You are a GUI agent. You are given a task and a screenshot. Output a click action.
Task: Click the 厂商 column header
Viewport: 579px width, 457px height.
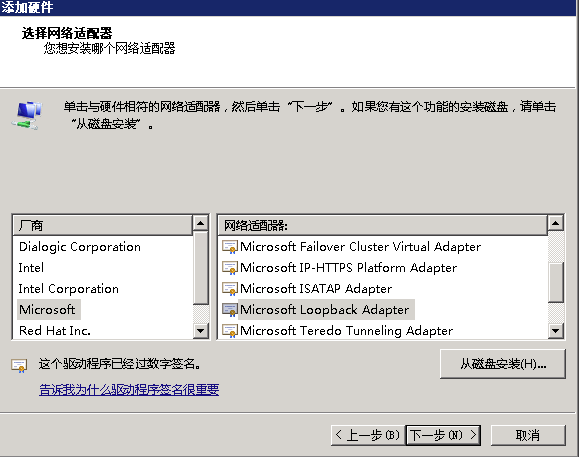(103, 225)
